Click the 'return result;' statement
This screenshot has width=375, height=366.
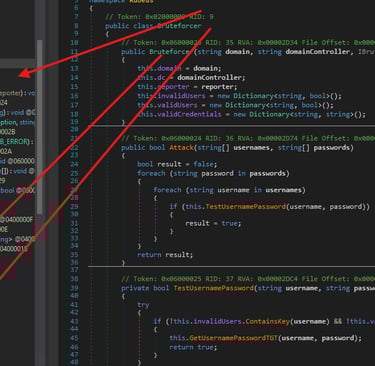click(x=165, y=255)
